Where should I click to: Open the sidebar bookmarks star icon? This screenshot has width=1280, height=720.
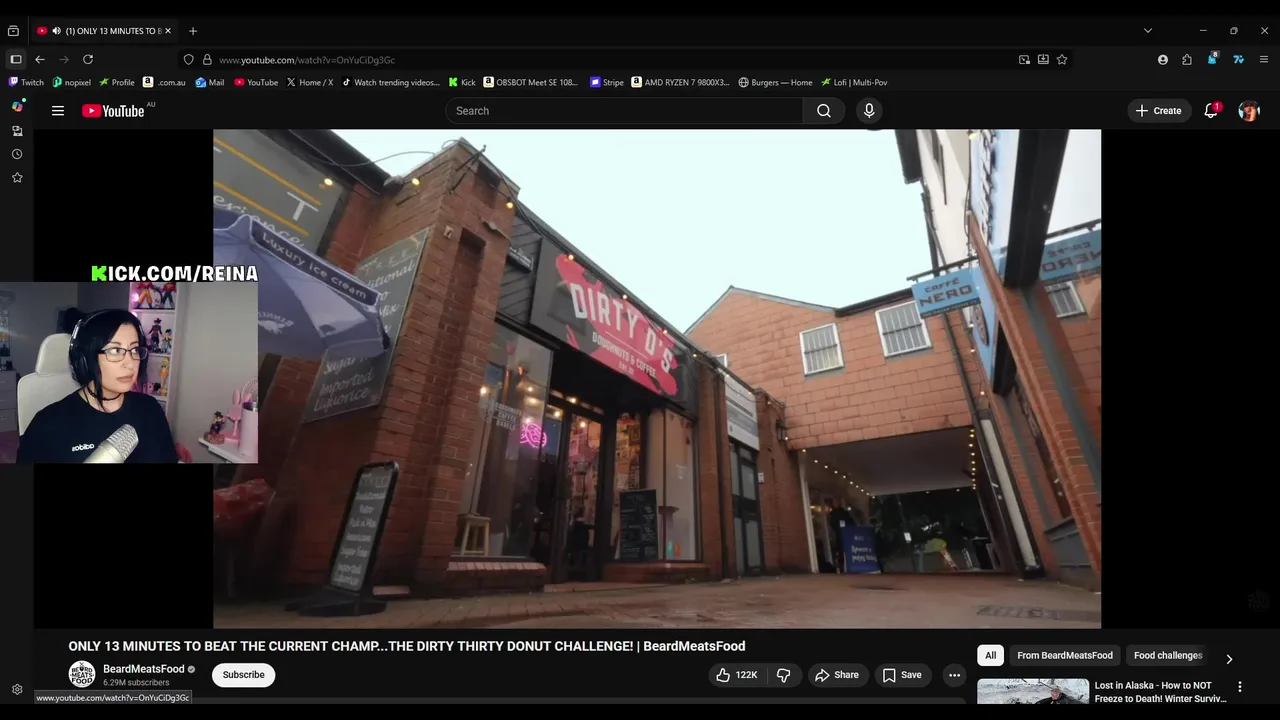tap(17, 177)
